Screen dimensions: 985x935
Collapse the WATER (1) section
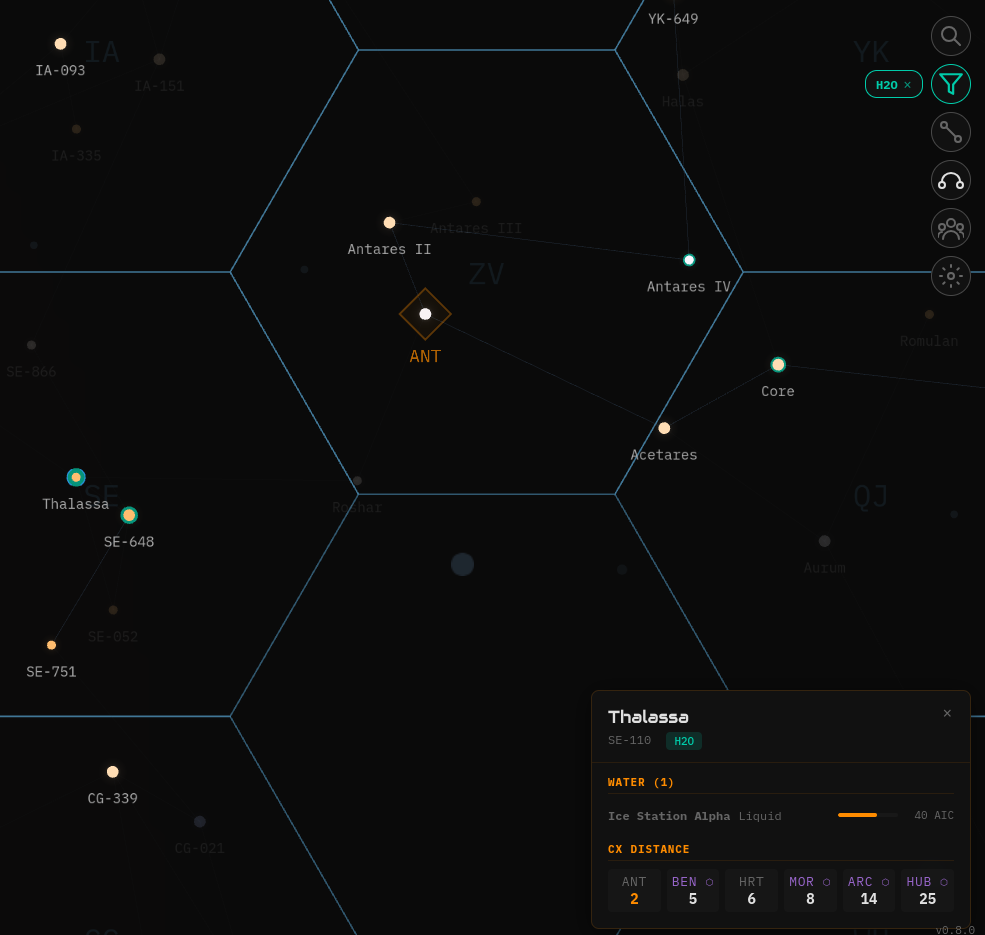(640, 782)
